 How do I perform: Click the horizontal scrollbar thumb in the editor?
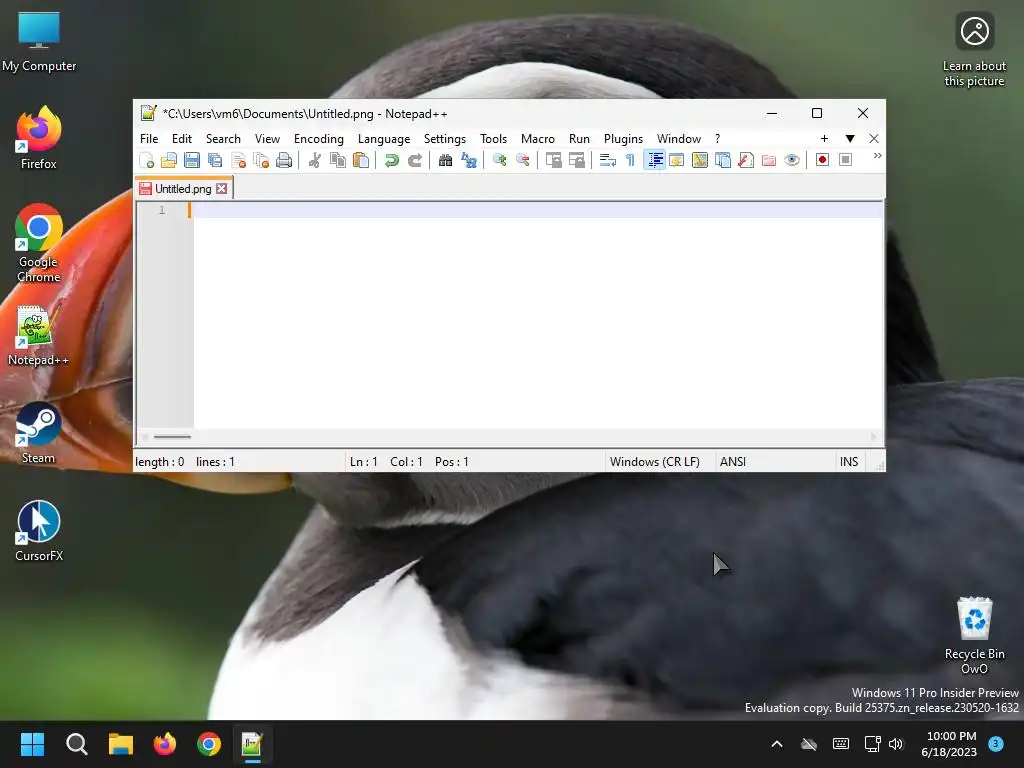point(172,437)
